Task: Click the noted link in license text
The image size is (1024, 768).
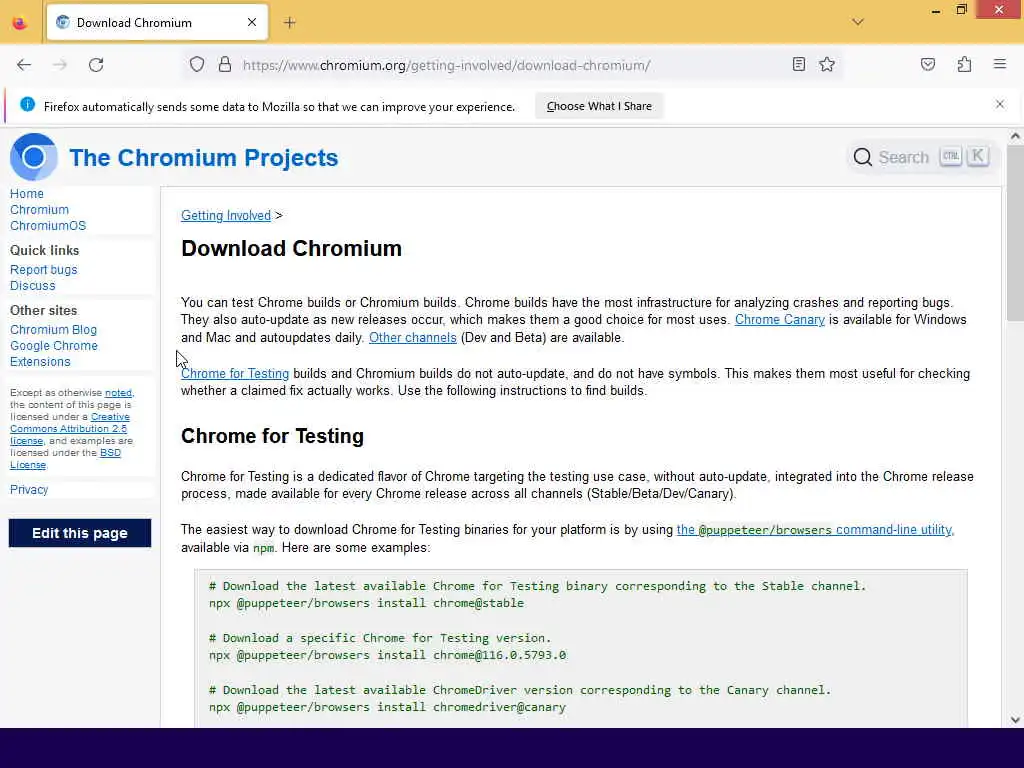Action: click(x=118, y=392)
